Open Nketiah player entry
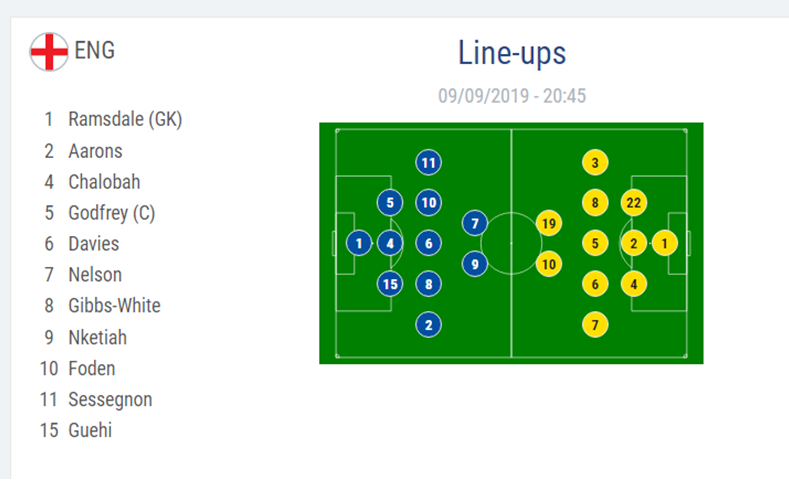The width and height of the screenshot is (789, 481). click(x=97, y=337)
